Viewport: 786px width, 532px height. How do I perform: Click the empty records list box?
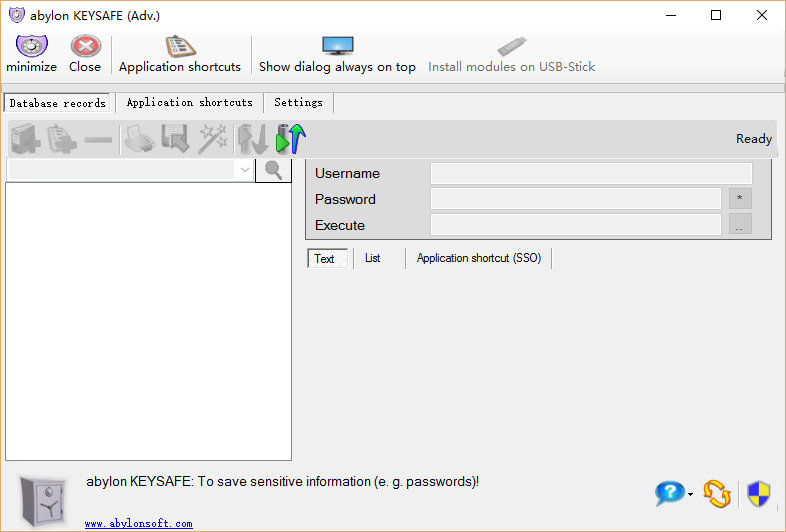148,321
